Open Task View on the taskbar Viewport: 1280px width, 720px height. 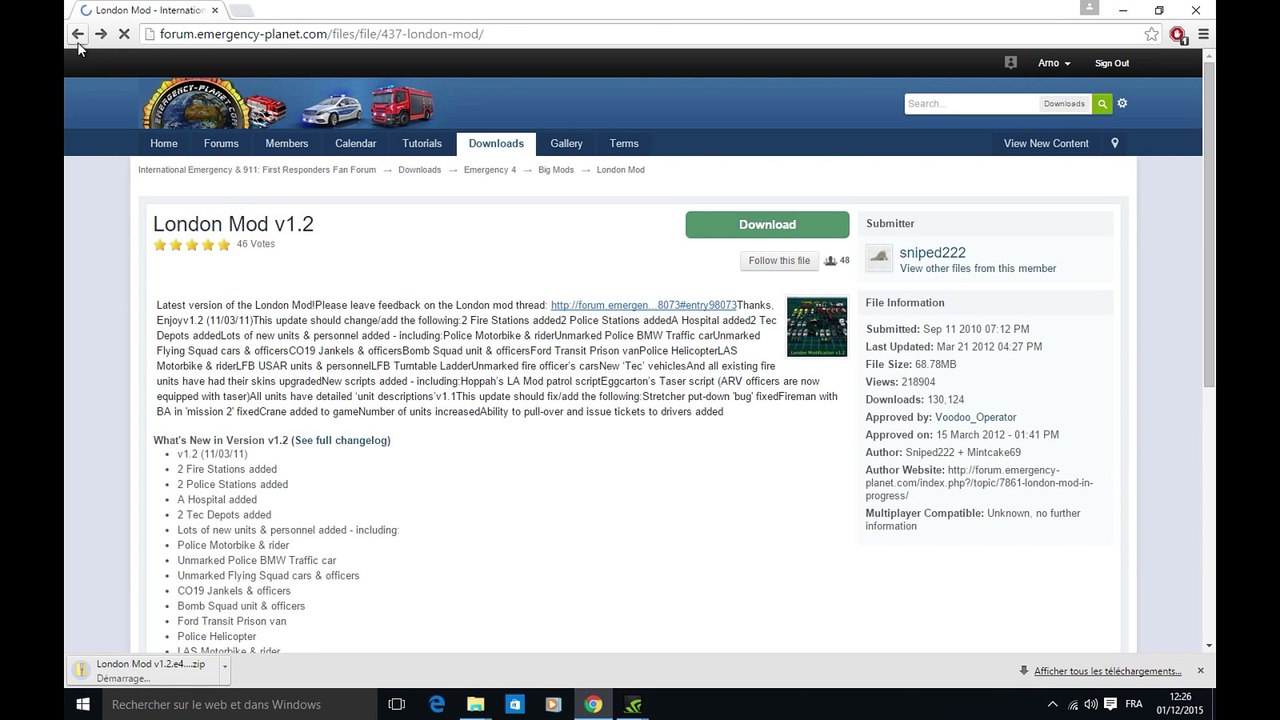click(x=396, y=704)
